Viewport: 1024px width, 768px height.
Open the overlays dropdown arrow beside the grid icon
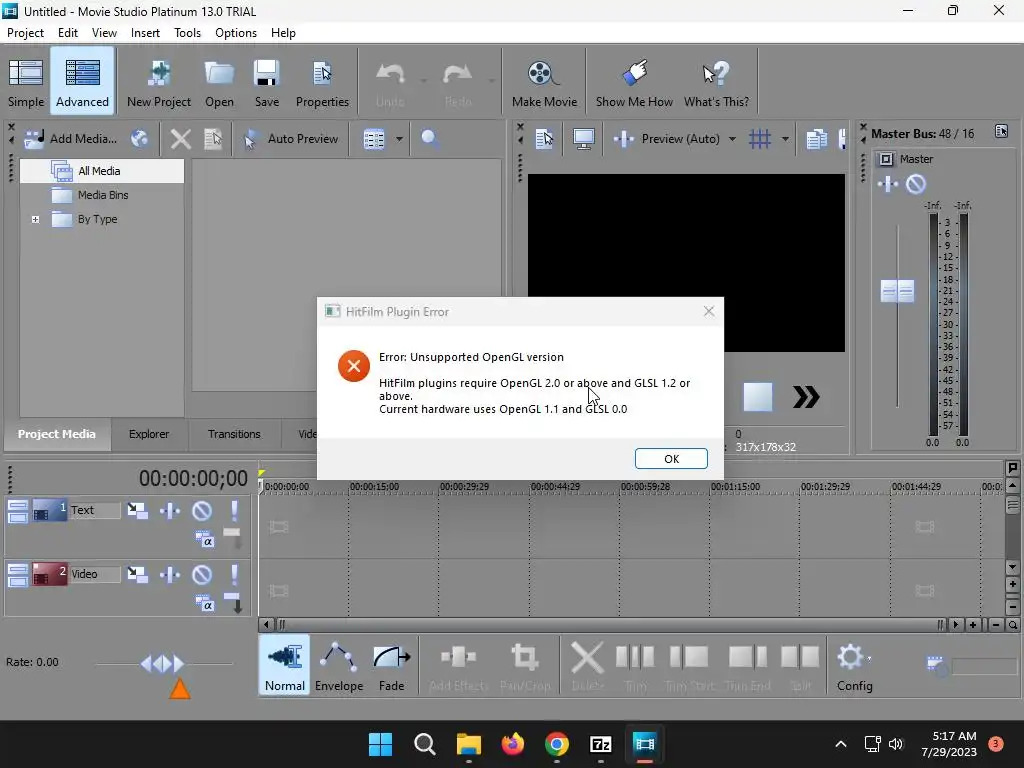click(x=785, y=138)
